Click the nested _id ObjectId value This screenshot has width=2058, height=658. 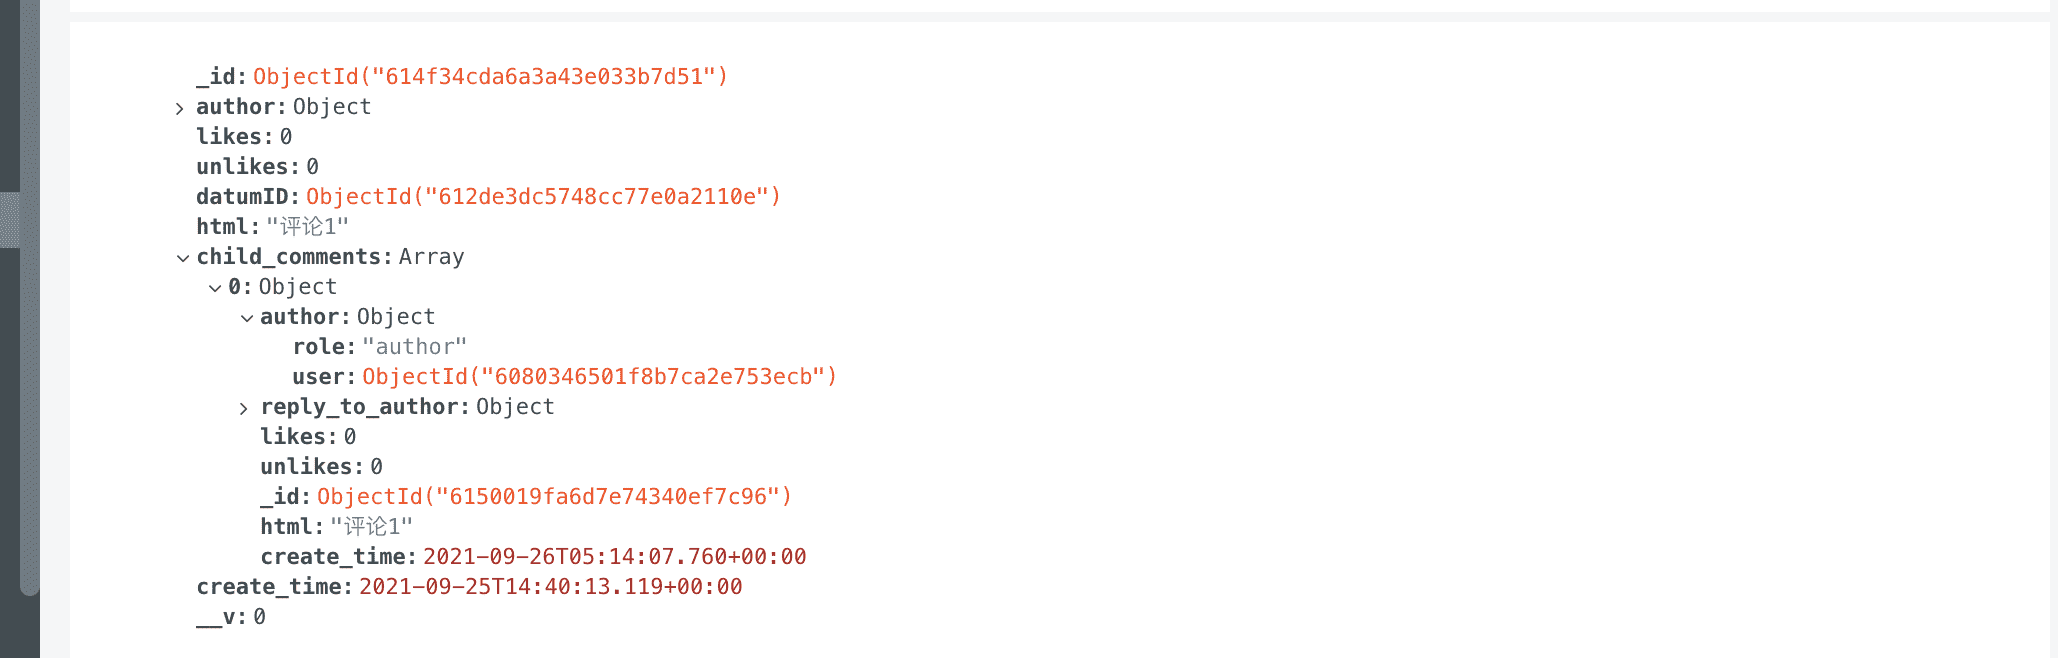[x=554, y=497]
